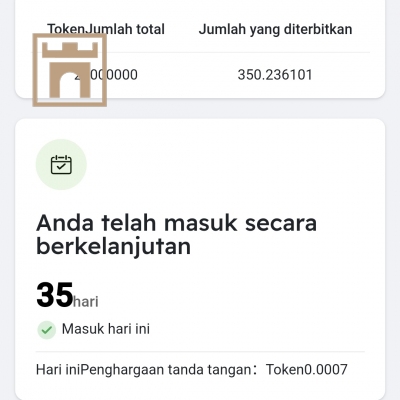The image size is (400, 400).
Task: Tap the calendar check-in icon
Action: pyautogui.click(x=61, y=164)
